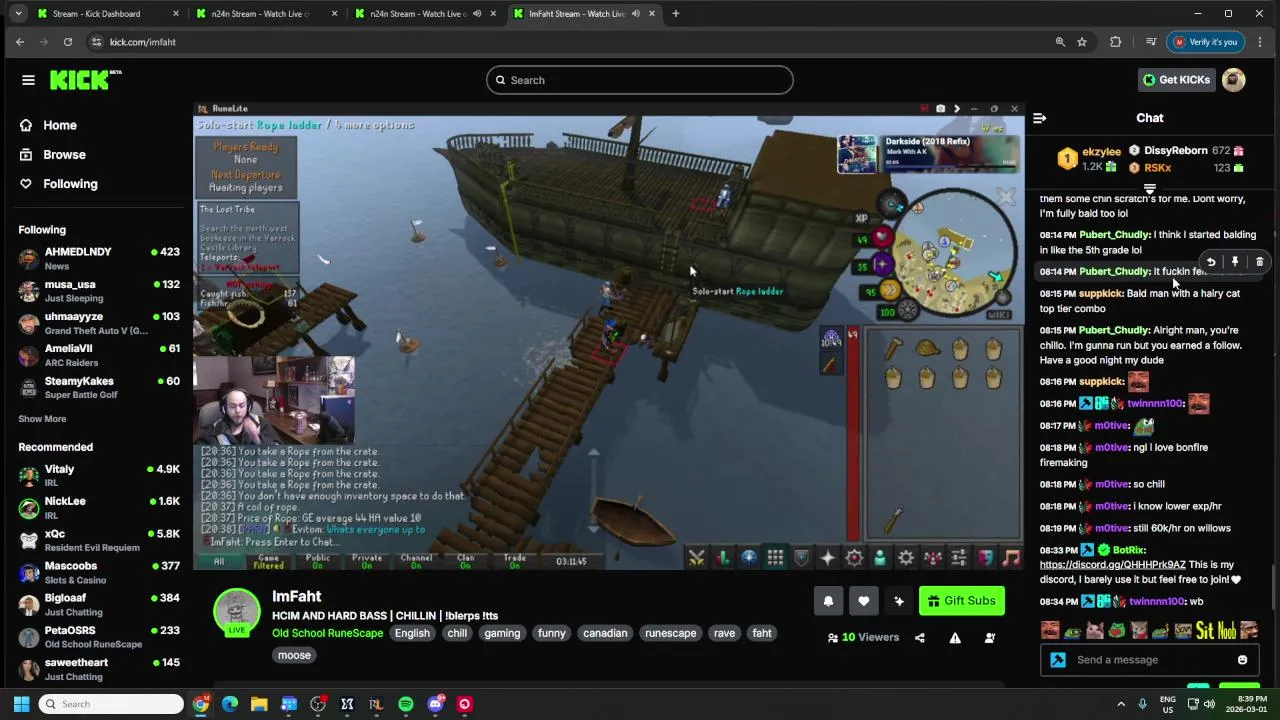Click the English tag
This screenshot has width=1280, height=720.
(x=412, y=633)
